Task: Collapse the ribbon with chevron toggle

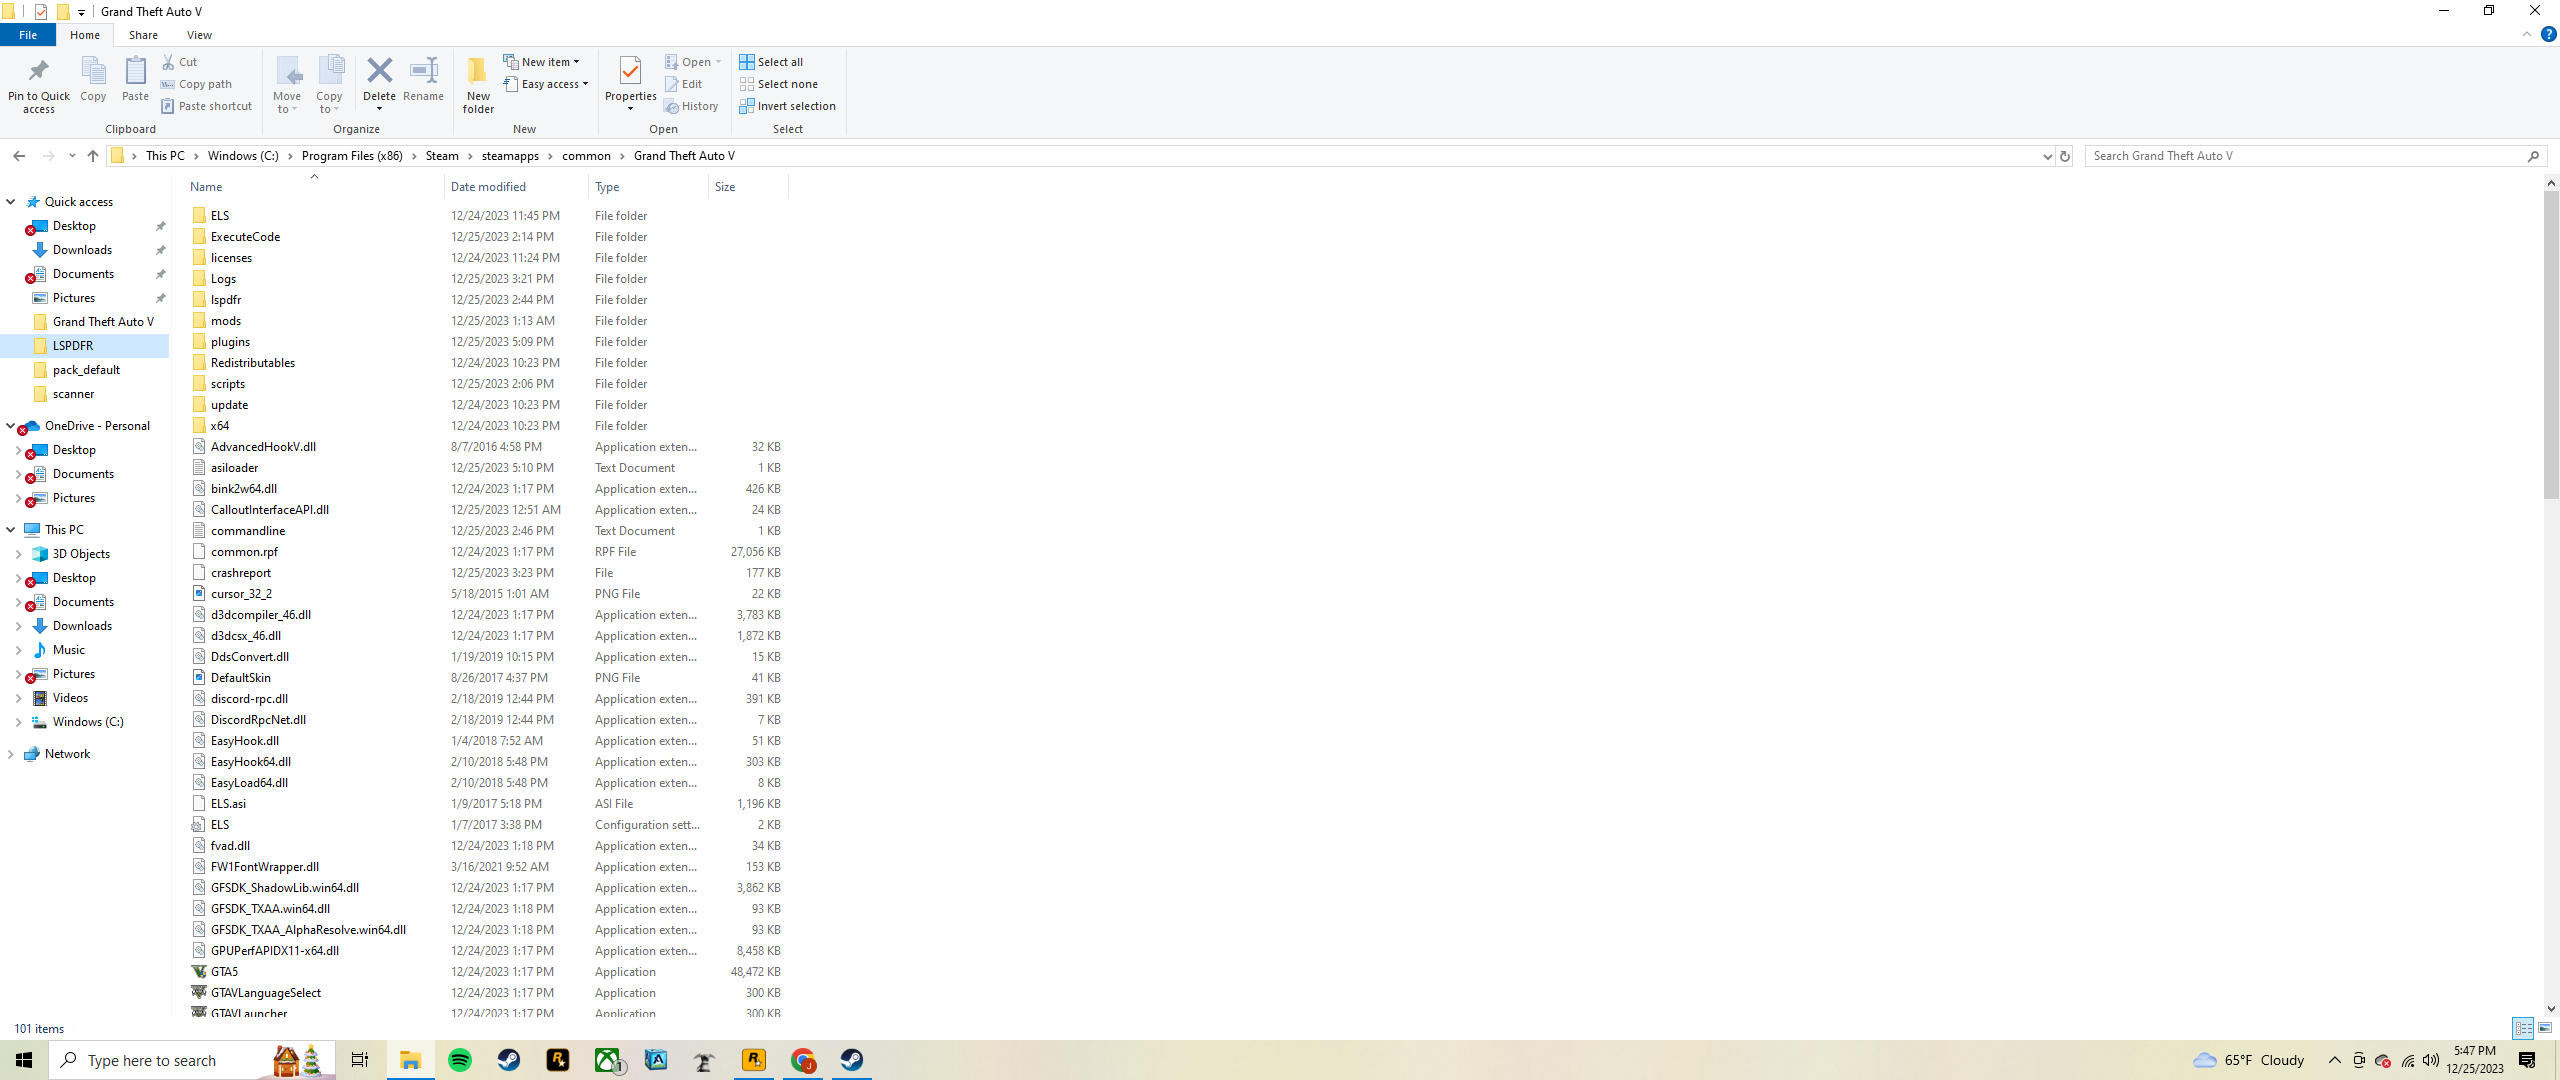Action: [2527, 35]
